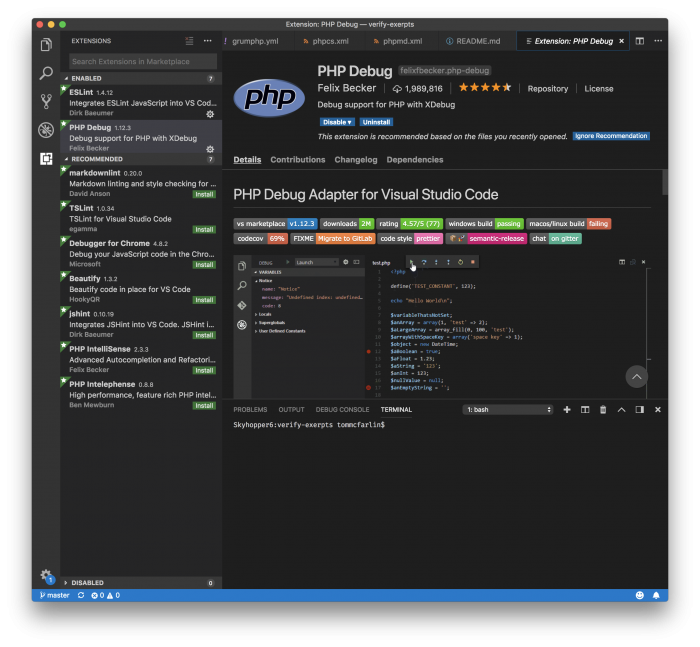Click the extension page scrollbar thumb

[665, 182]
